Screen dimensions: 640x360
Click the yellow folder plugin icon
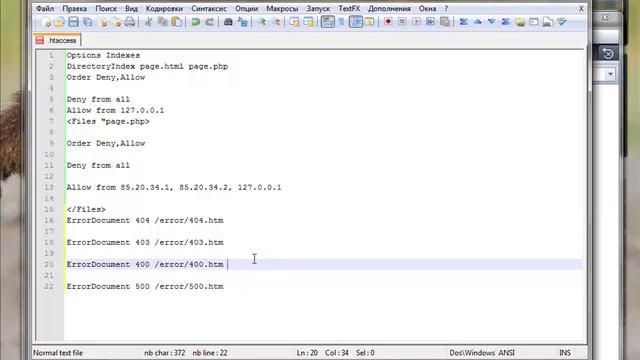coord(520,22)
